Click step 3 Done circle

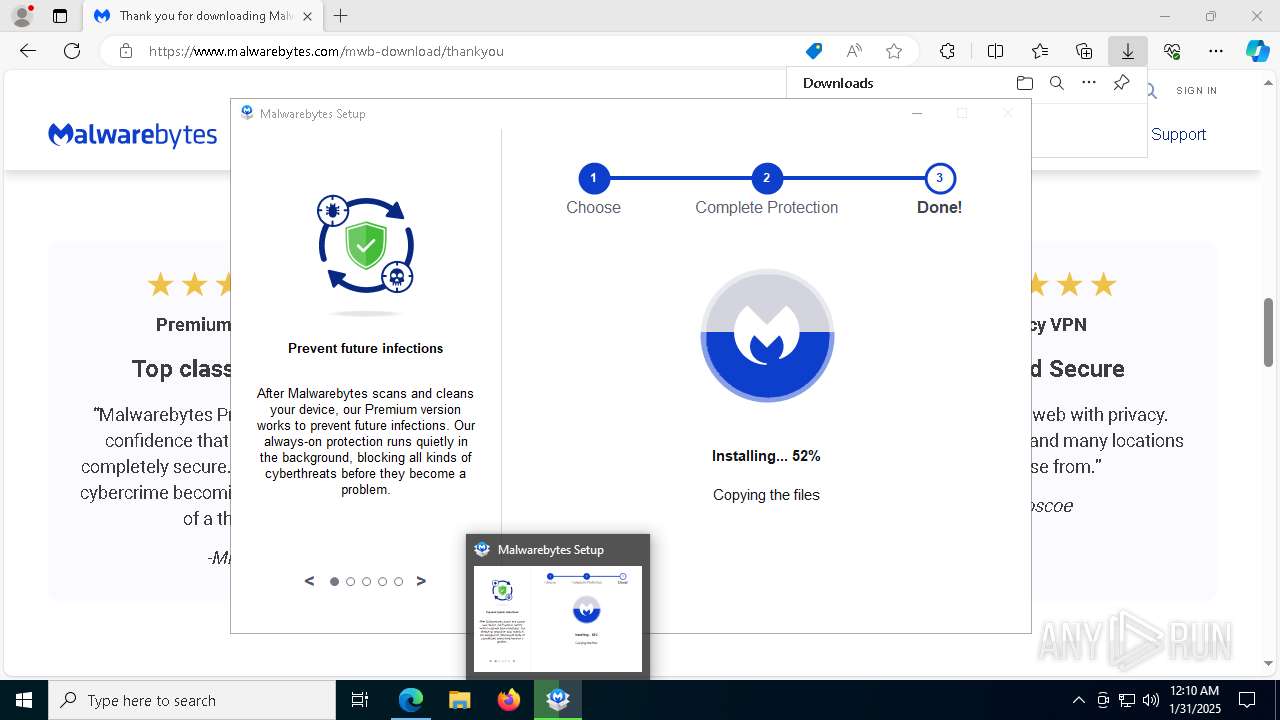click(x=940, y=179)
